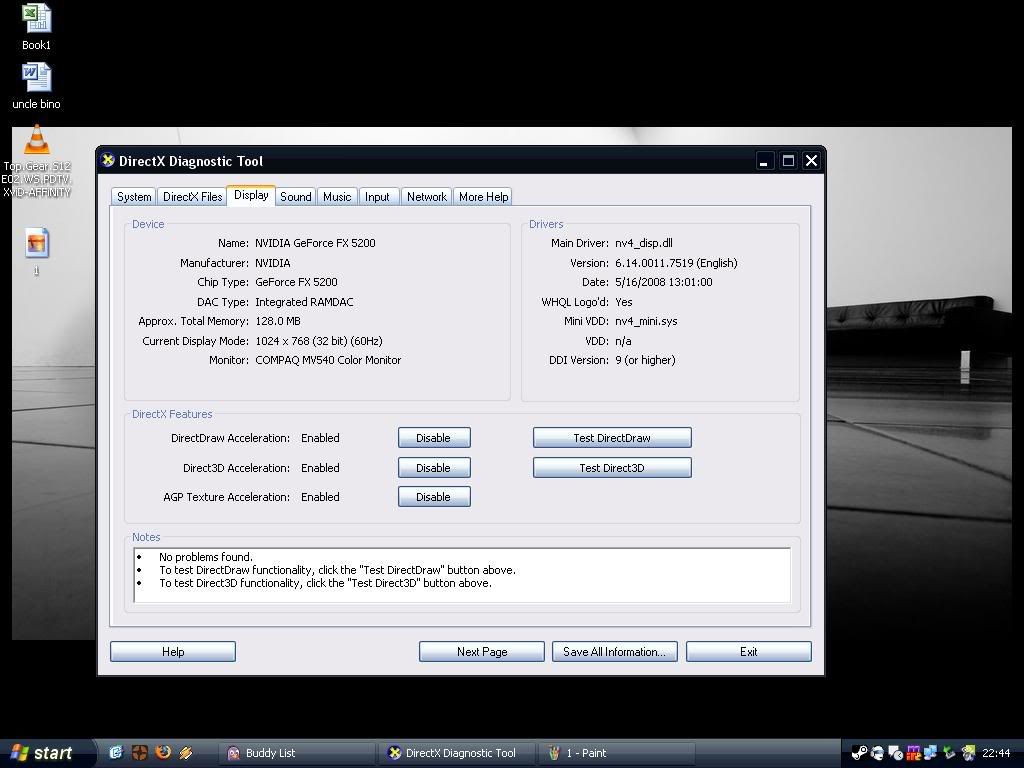Click the Steam icon in system tray
The width and height of the screenshot is (1024, 768).
pyautogui.click(x=859, y=753)
